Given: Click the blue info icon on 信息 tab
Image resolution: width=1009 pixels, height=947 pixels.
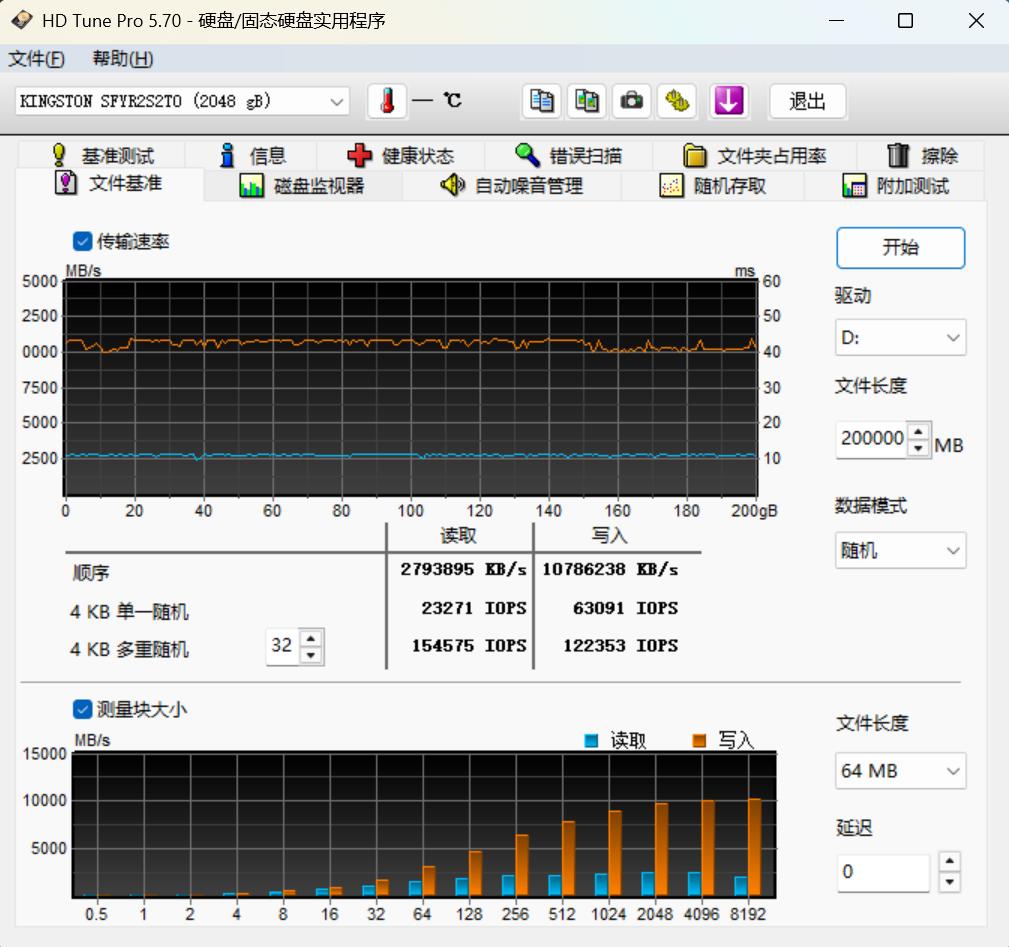Looking at the screenshot, I should click(x=227, y=155).
